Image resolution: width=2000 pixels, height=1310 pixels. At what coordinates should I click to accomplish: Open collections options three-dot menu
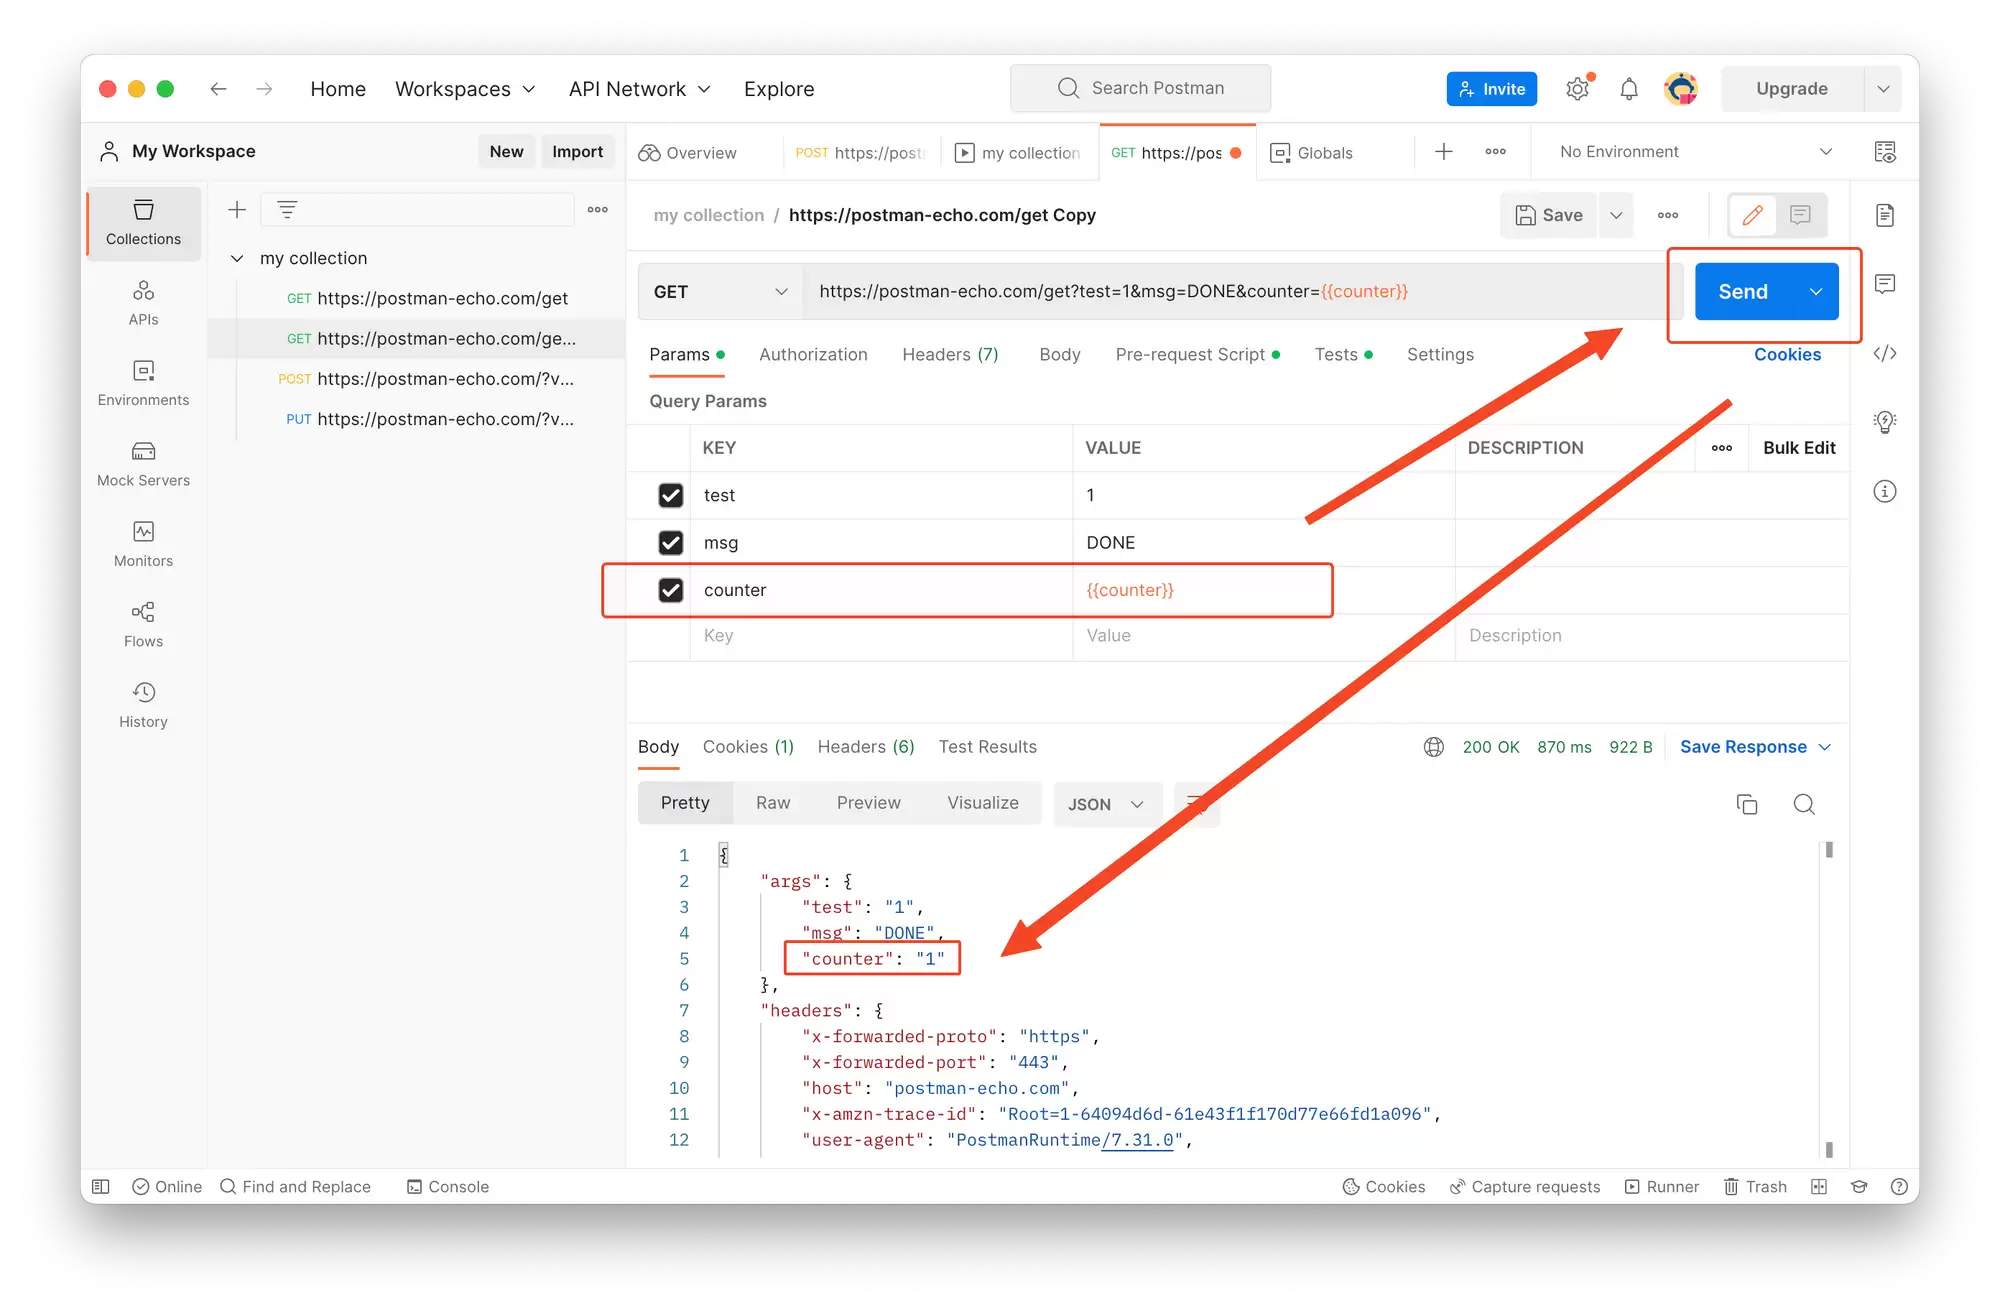point(598,210)
